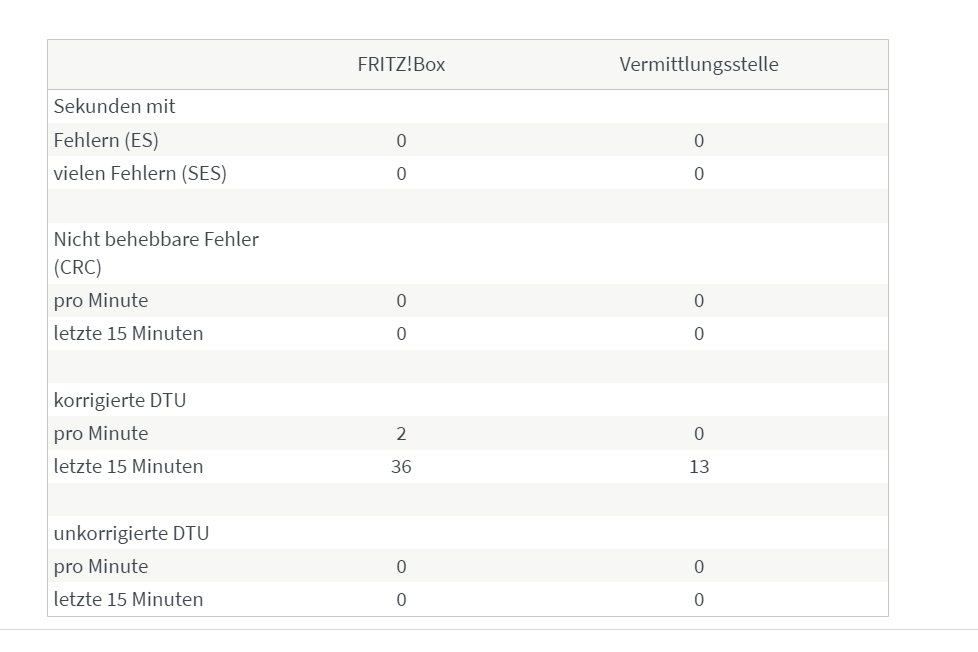
Task: Click FRITZ!Box korrigierte DTU pro Minute value 2
Action: coord(401,434)
